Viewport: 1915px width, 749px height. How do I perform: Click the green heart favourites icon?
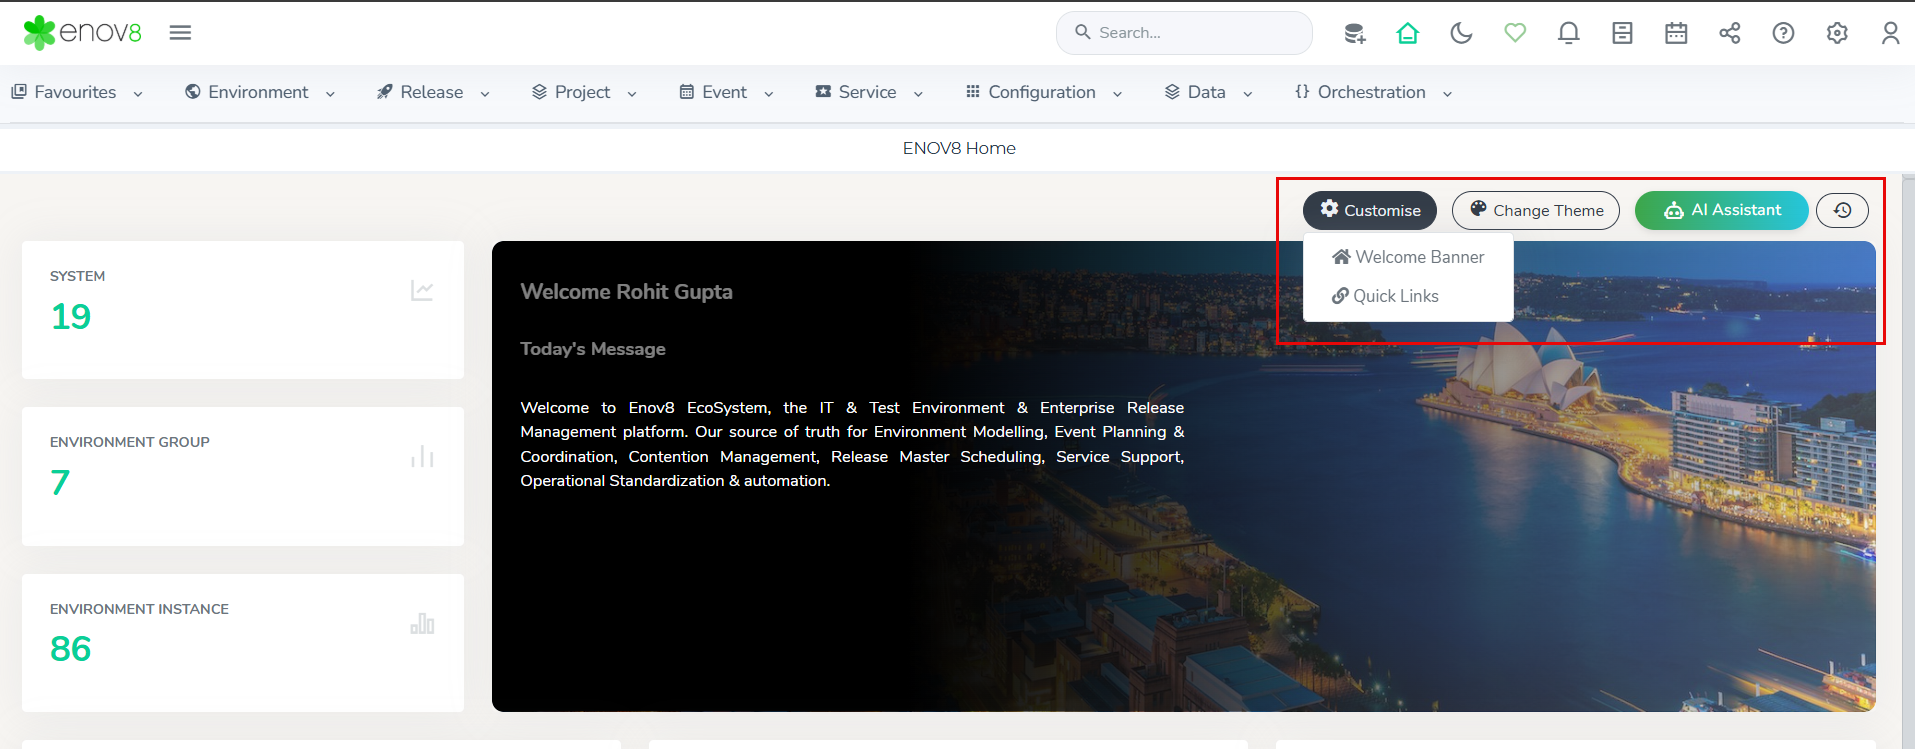tap(1515, 33)
